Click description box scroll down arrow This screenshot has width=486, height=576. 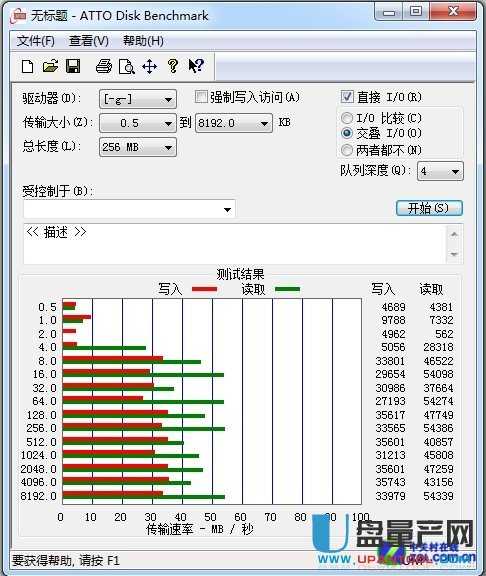coord(454,254)
